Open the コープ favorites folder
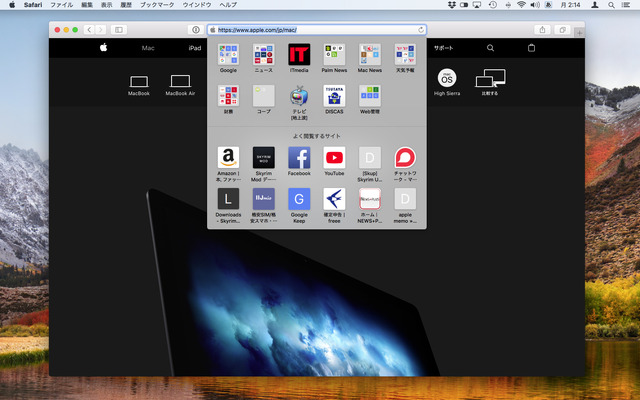The height and width of the screenshot is (400, 640). coord(264,96)
